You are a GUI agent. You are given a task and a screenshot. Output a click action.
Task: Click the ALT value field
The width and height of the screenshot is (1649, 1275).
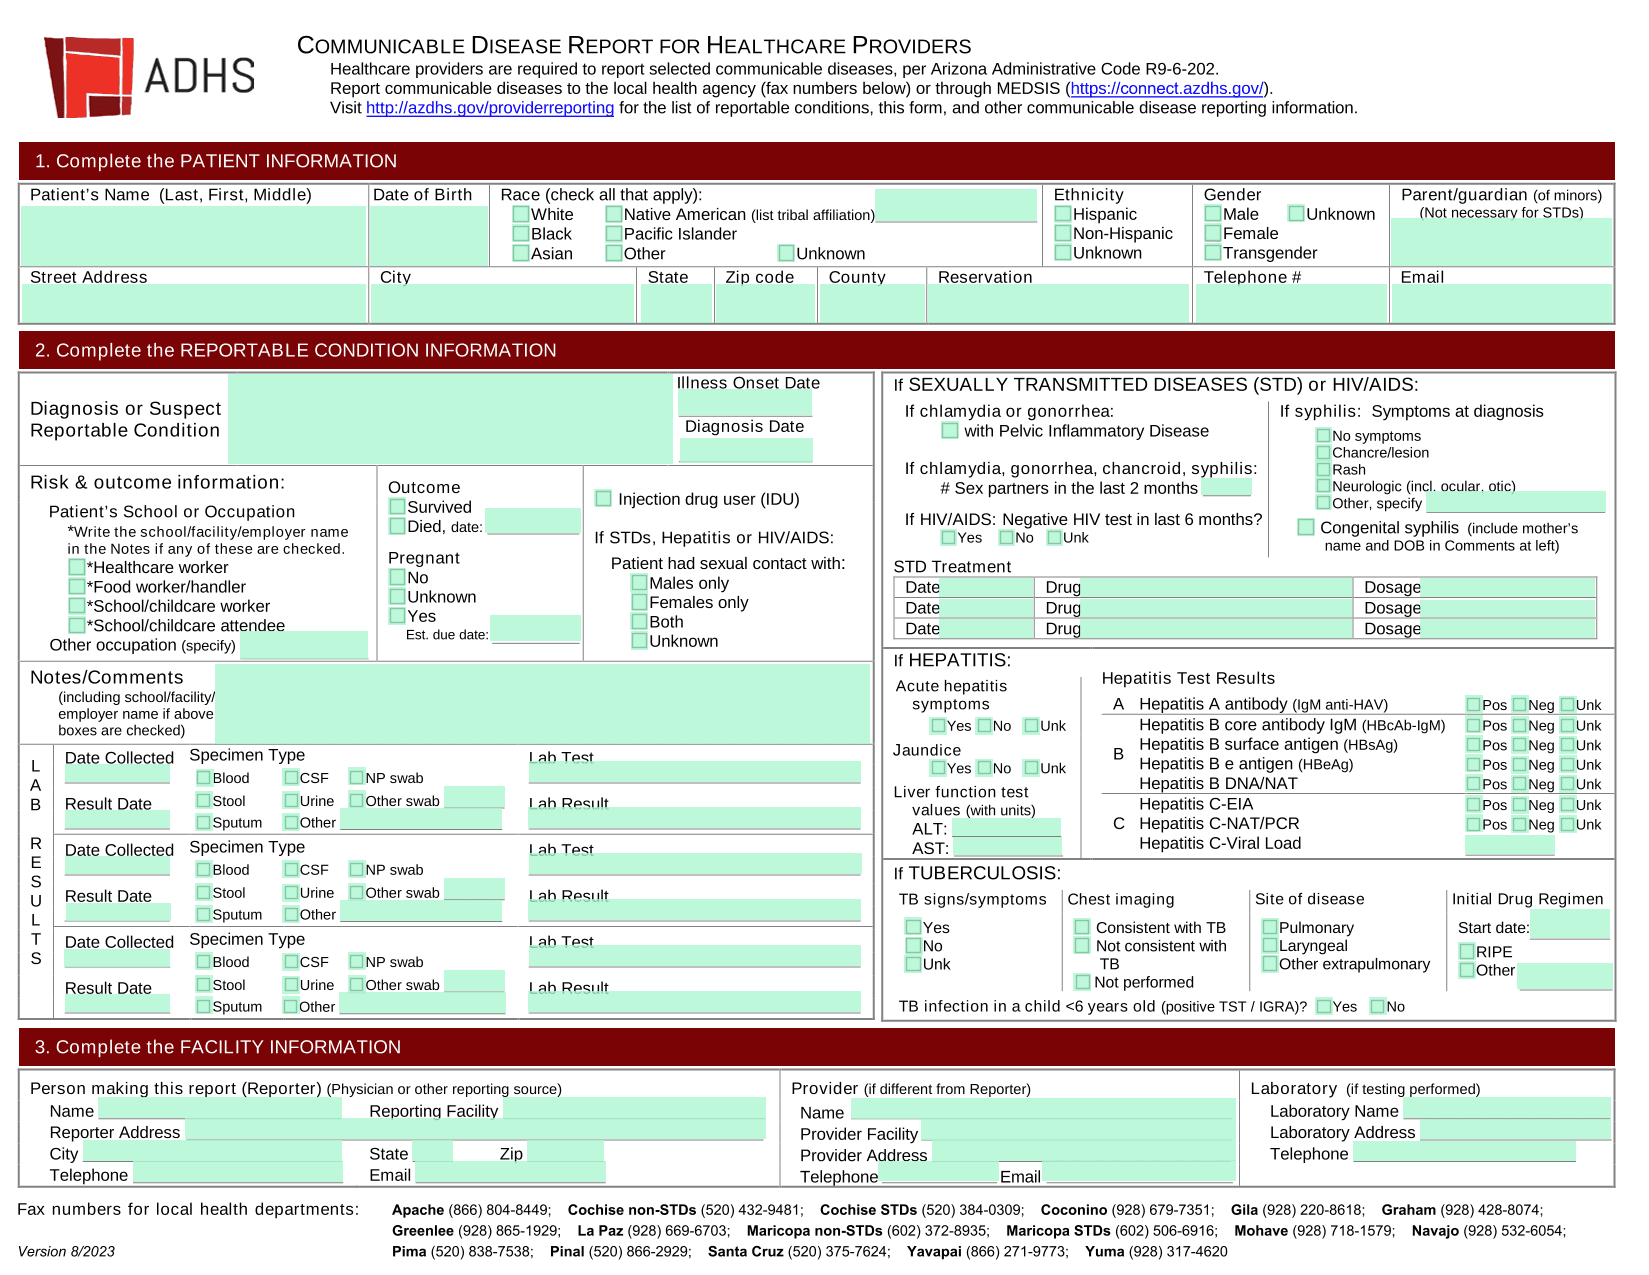point(1006,828)
